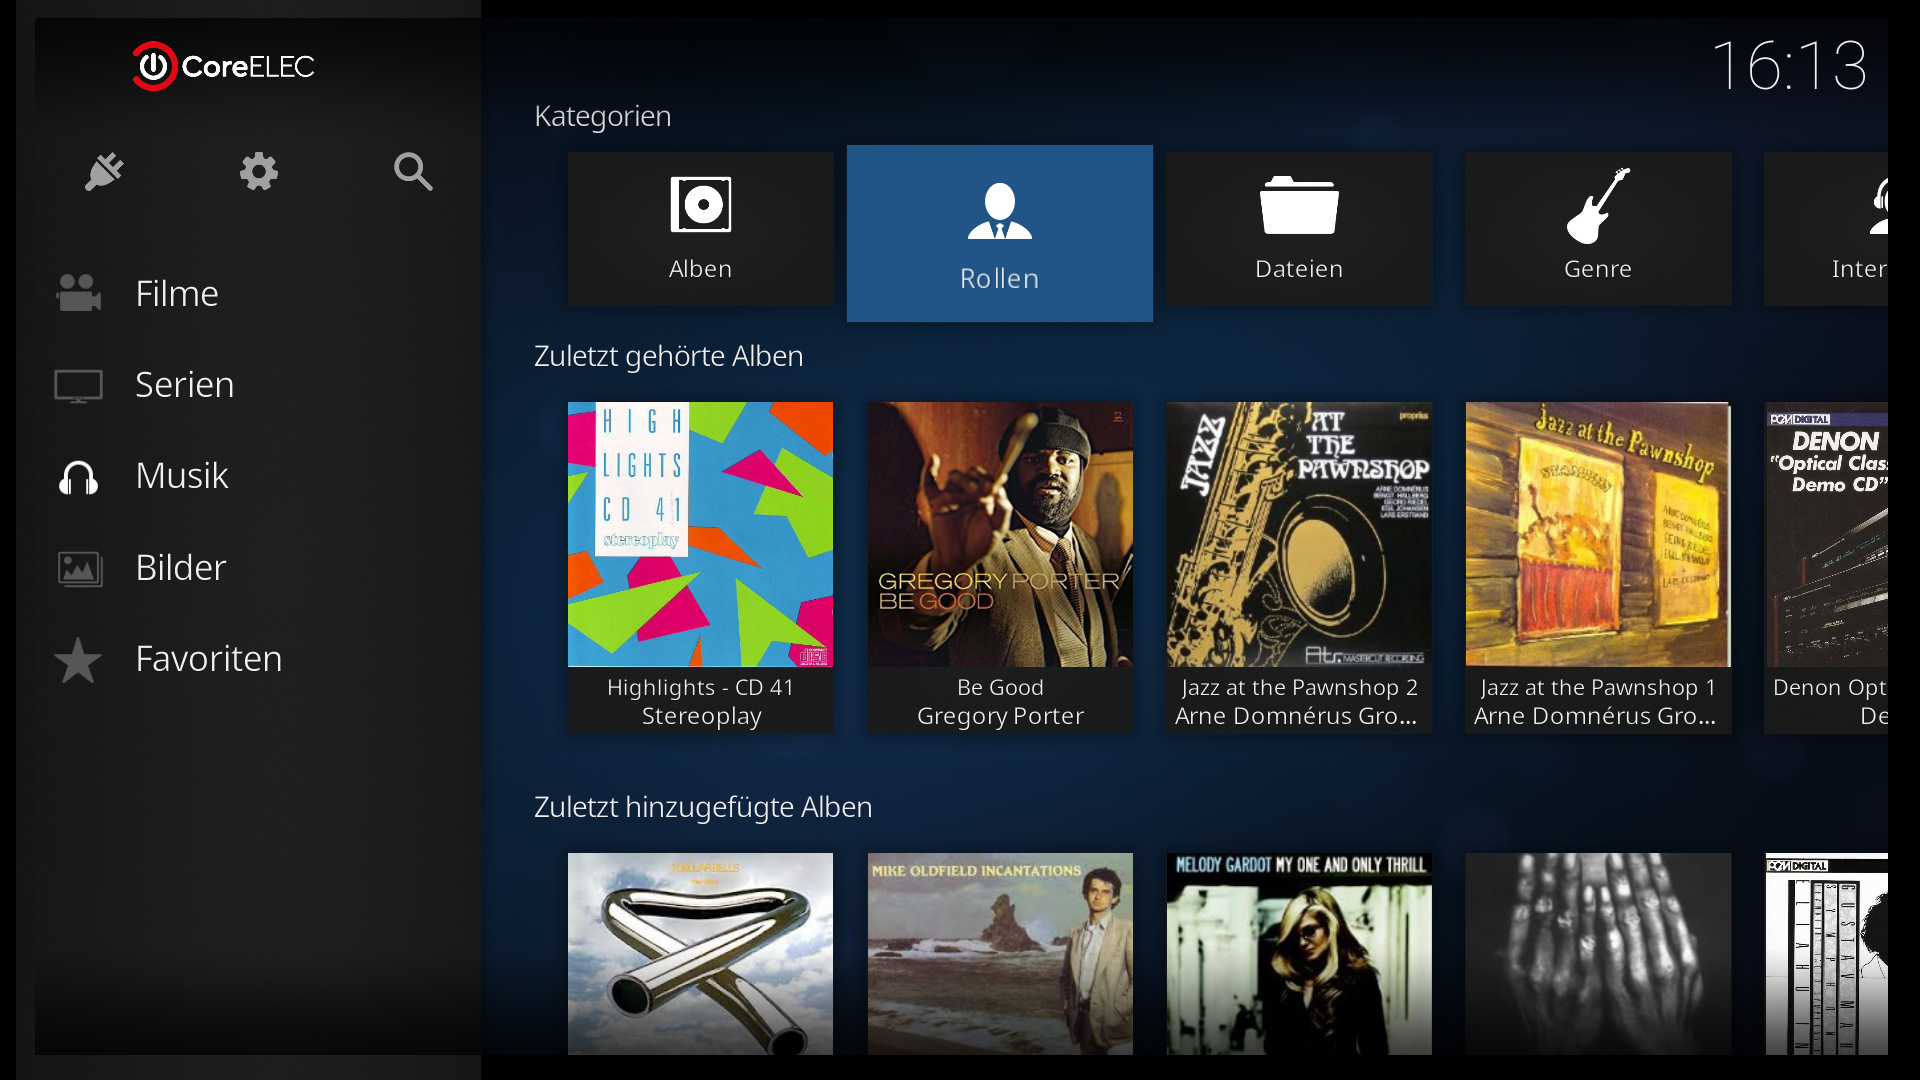Click the Filme camera icon

click(78, 293)
